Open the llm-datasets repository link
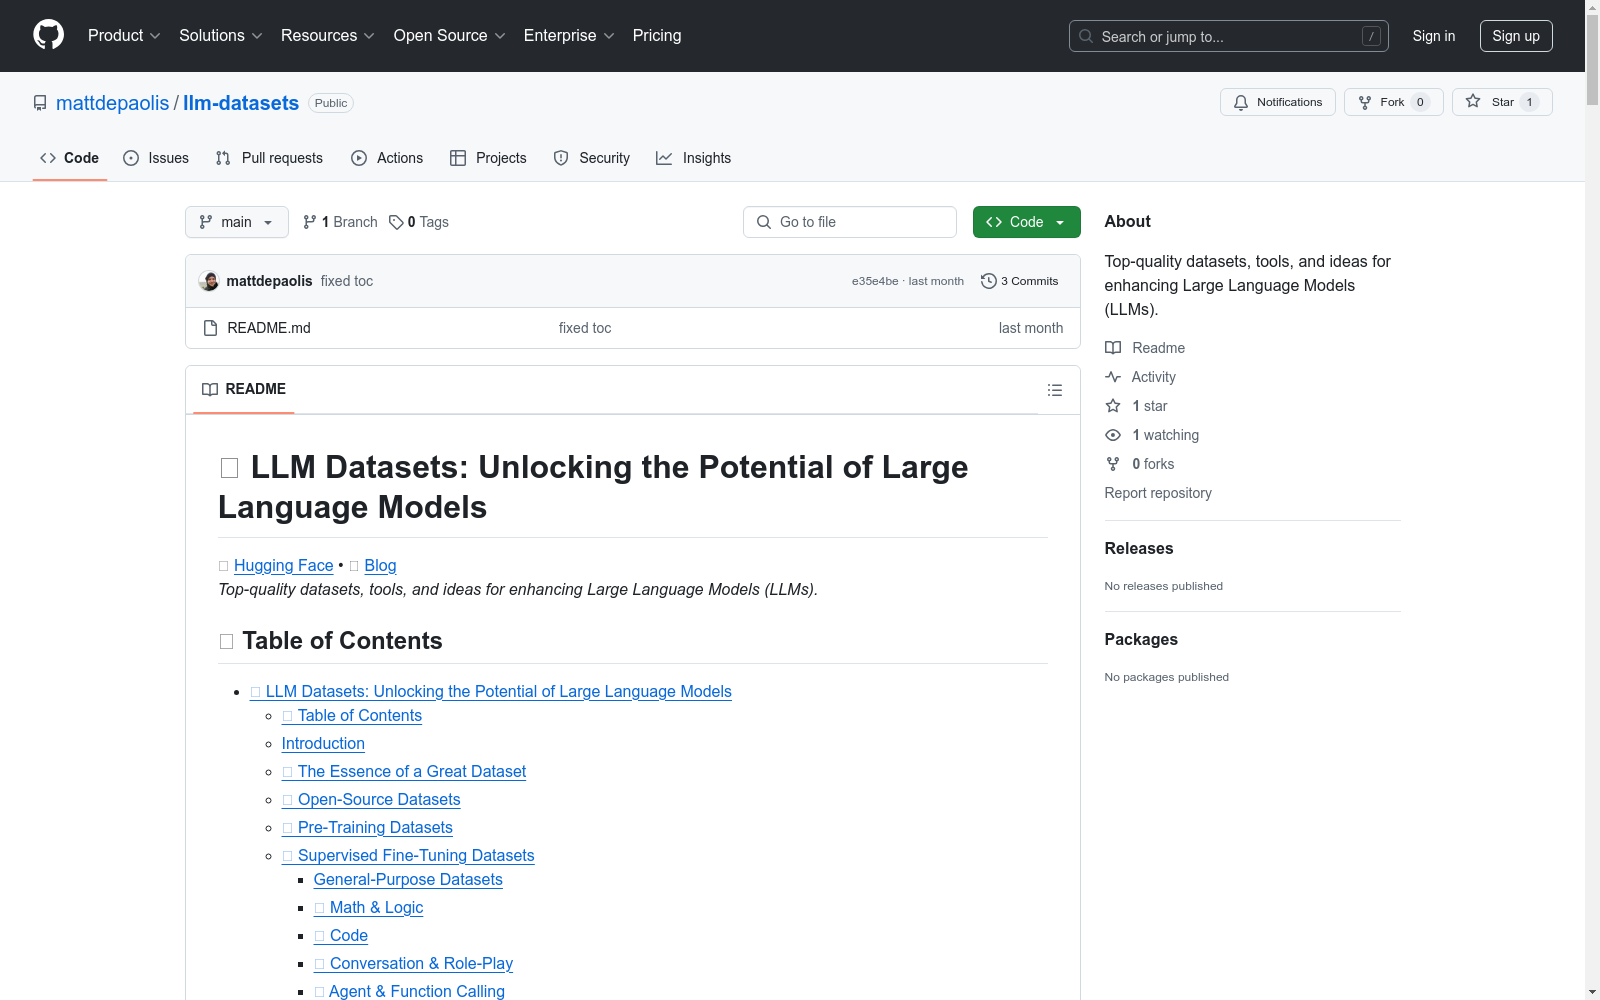The height and width of the screenshot is (1000, 1600). click(241, 103)
